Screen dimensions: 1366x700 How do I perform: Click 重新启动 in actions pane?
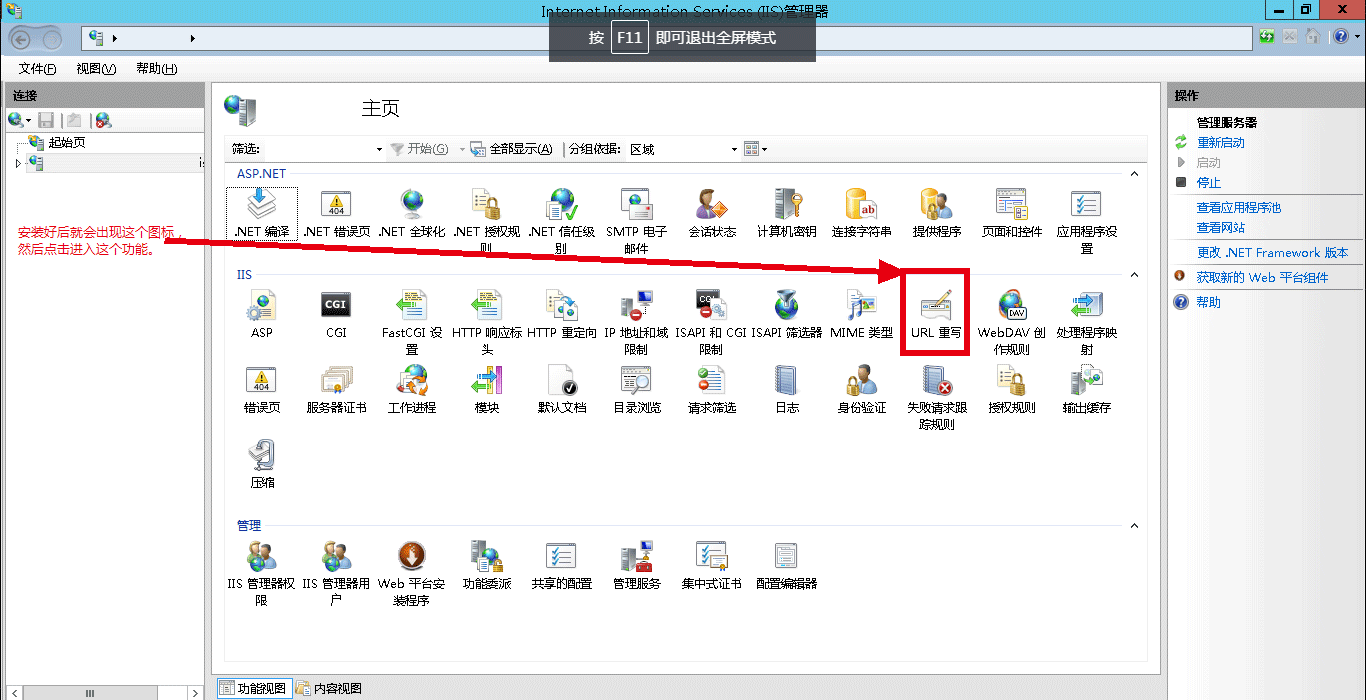(1221, 143)
